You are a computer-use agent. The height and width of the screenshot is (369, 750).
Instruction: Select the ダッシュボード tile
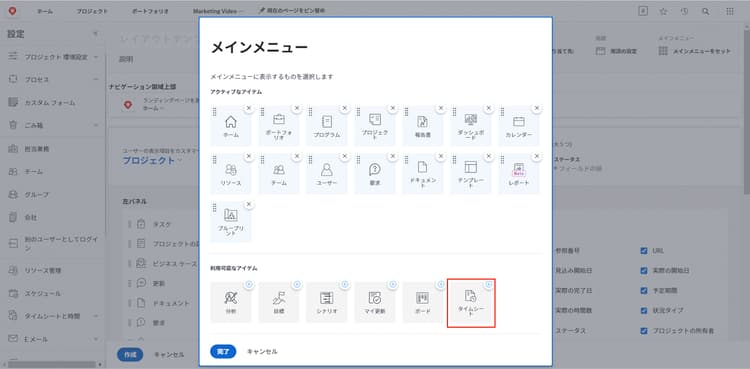471,126
